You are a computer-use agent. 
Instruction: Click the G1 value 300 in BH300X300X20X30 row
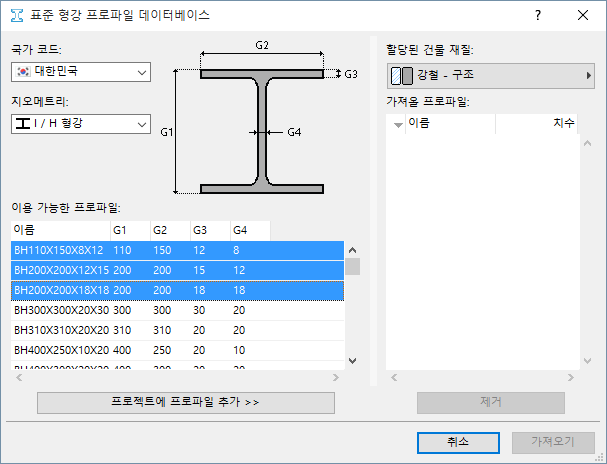click(122, 310)
